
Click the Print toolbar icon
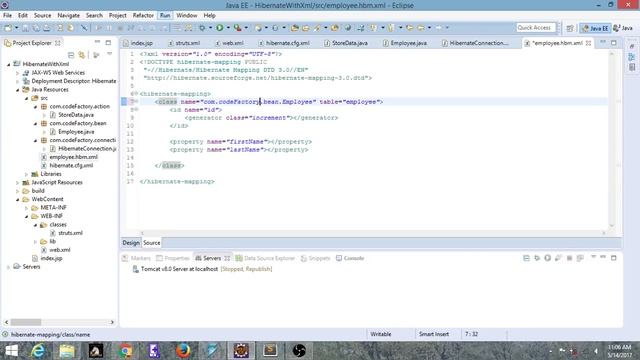(x=47, y=28)
